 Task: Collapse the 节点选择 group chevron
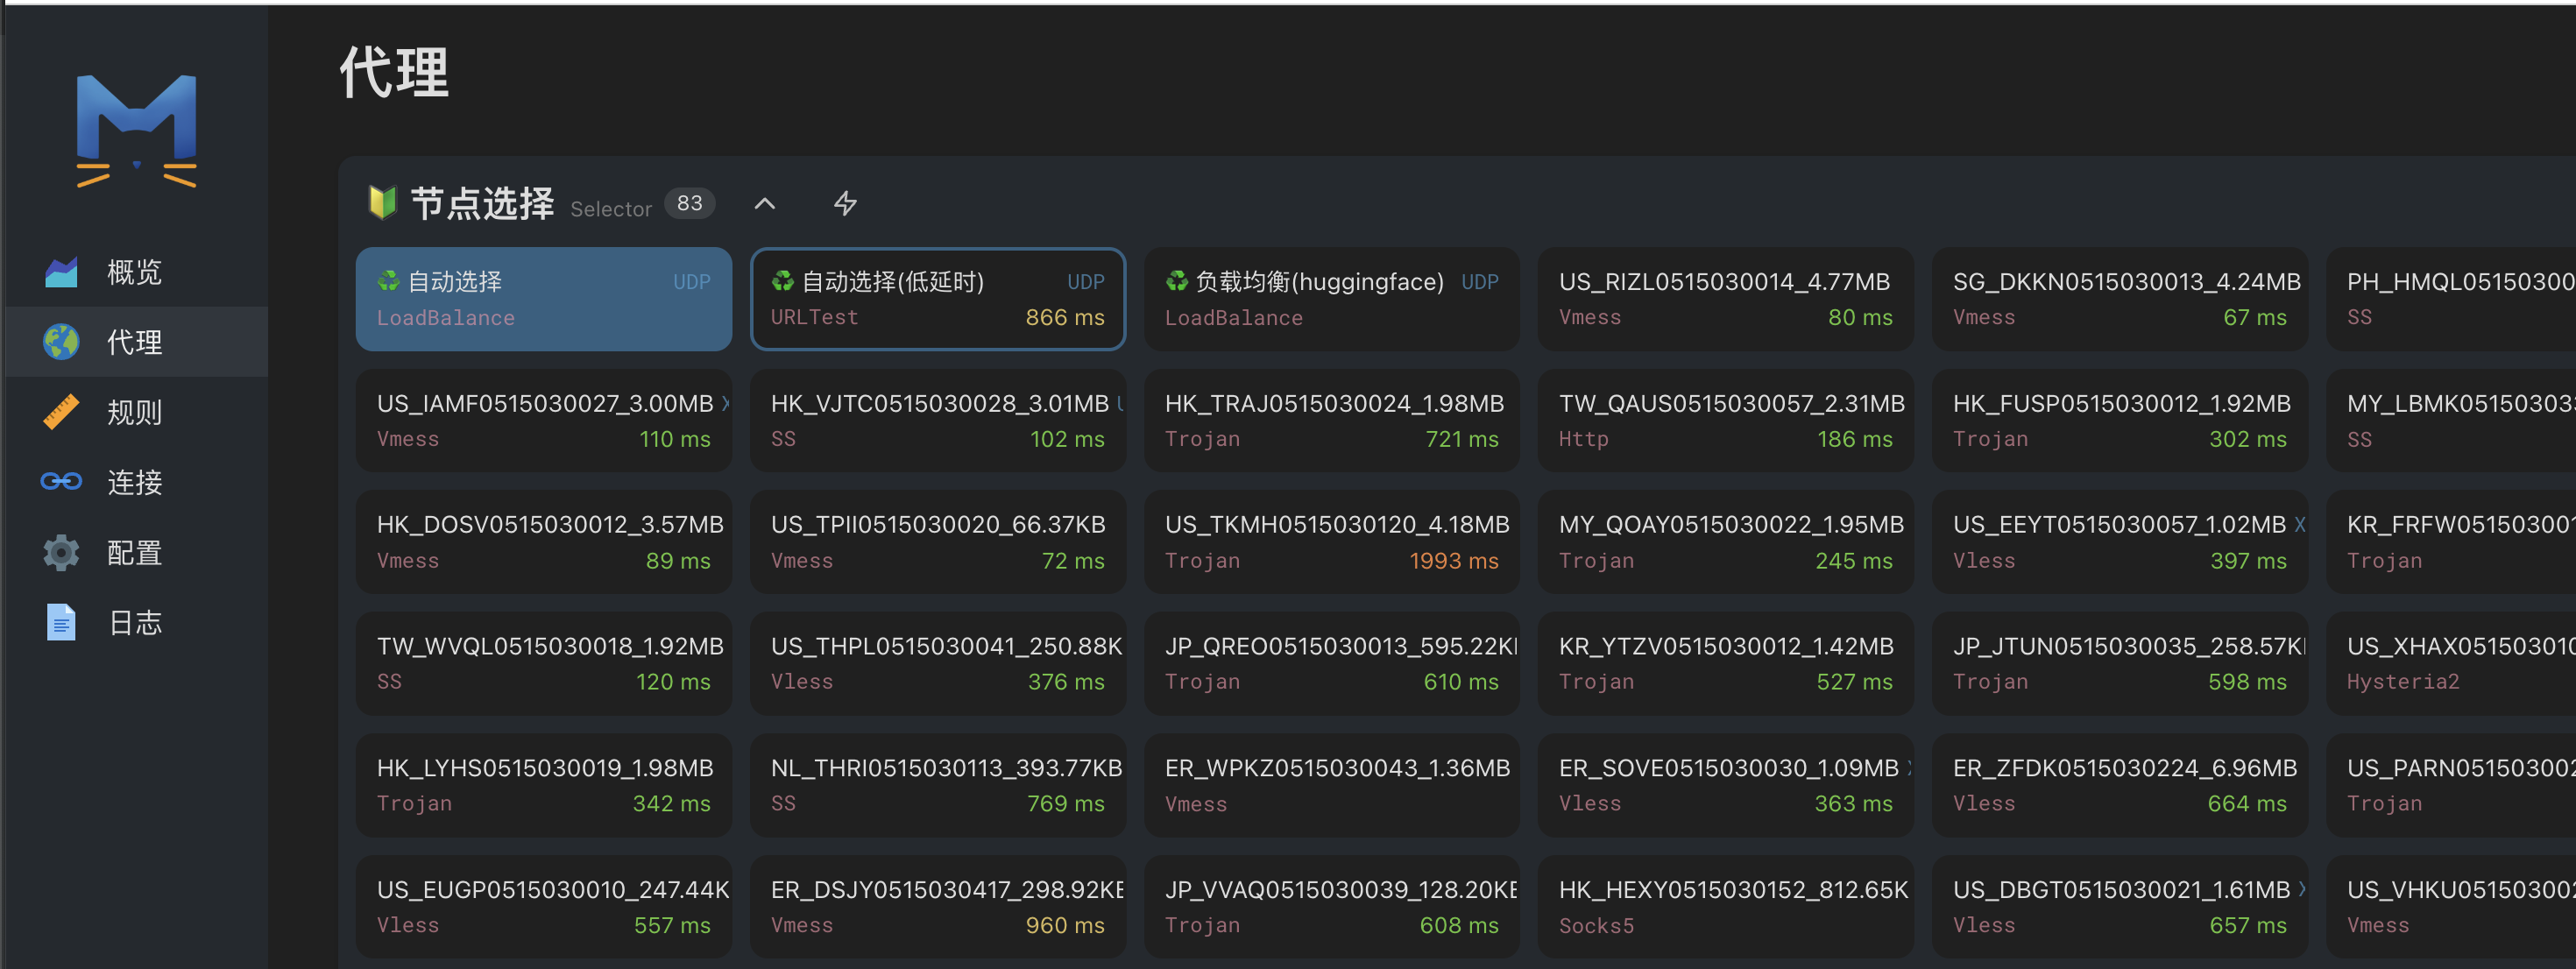pyautogui.click(x=764, y=204)
